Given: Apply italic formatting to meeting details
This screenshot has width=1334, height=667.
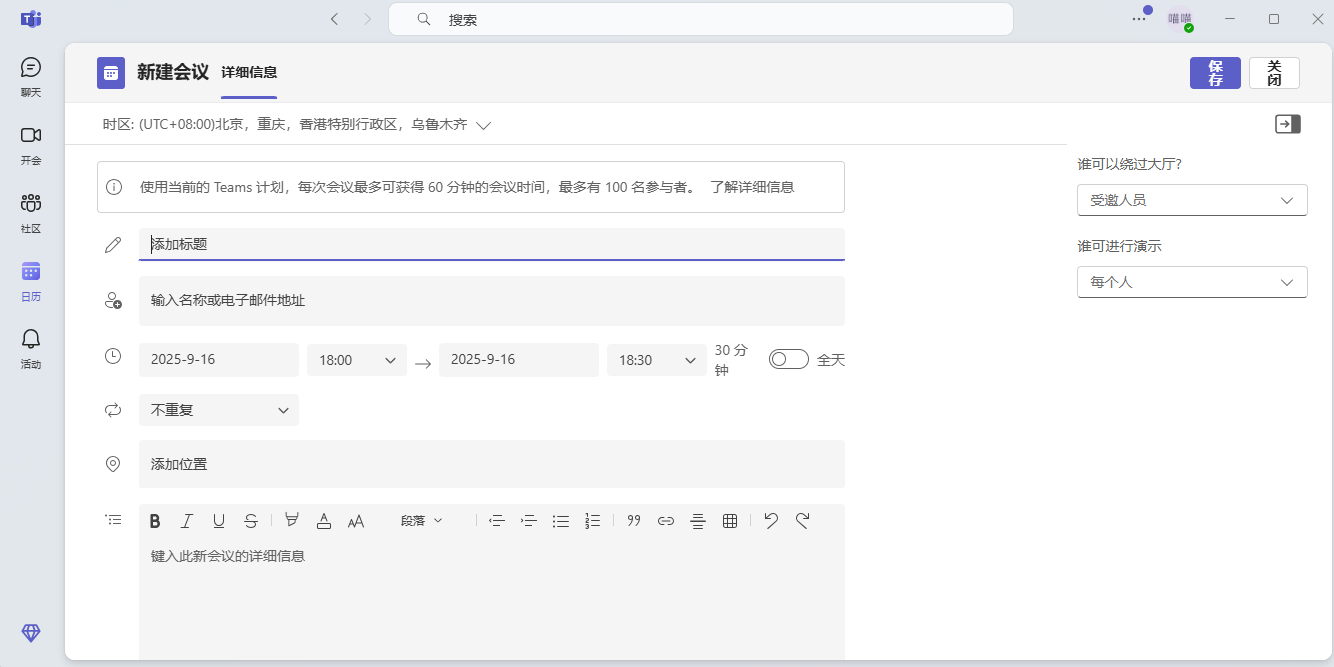Looking at the screenshot, I should coord(187,520).
